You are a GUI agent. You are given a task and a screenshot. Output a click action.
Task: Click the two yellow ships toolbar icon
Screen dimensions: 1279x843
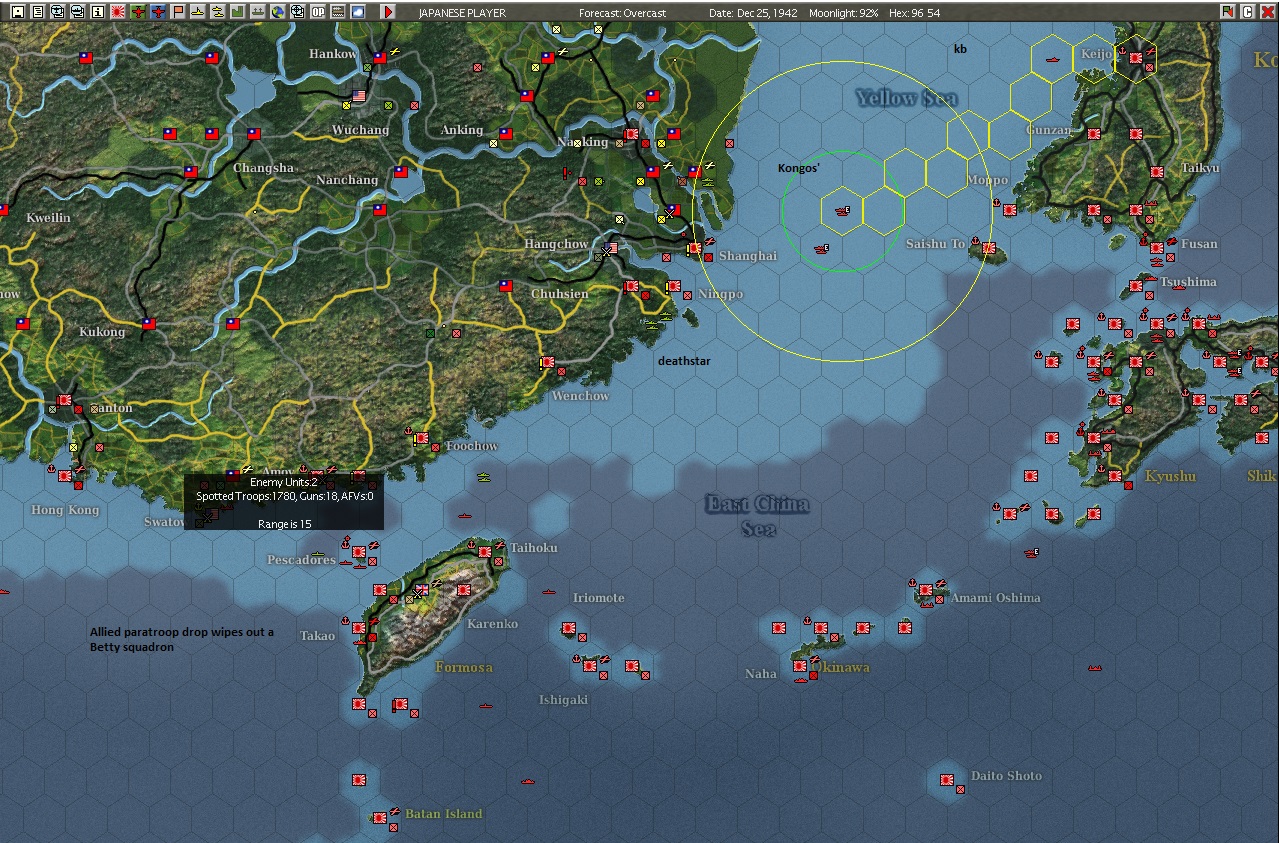(217, 12)
